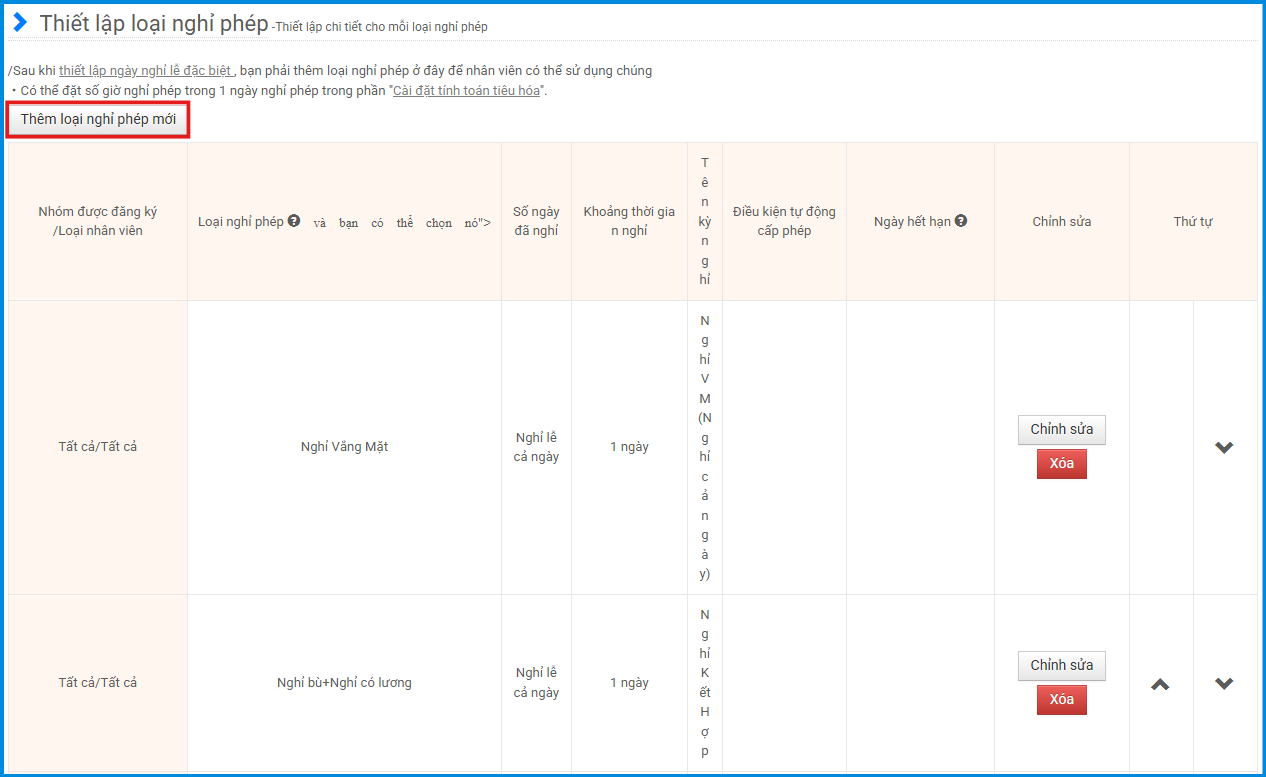Screen dimensions: 1266x777
Task: Move "Nghỉ bù+Nghỉ có lương" down one position
Action: click(1224, 684)
